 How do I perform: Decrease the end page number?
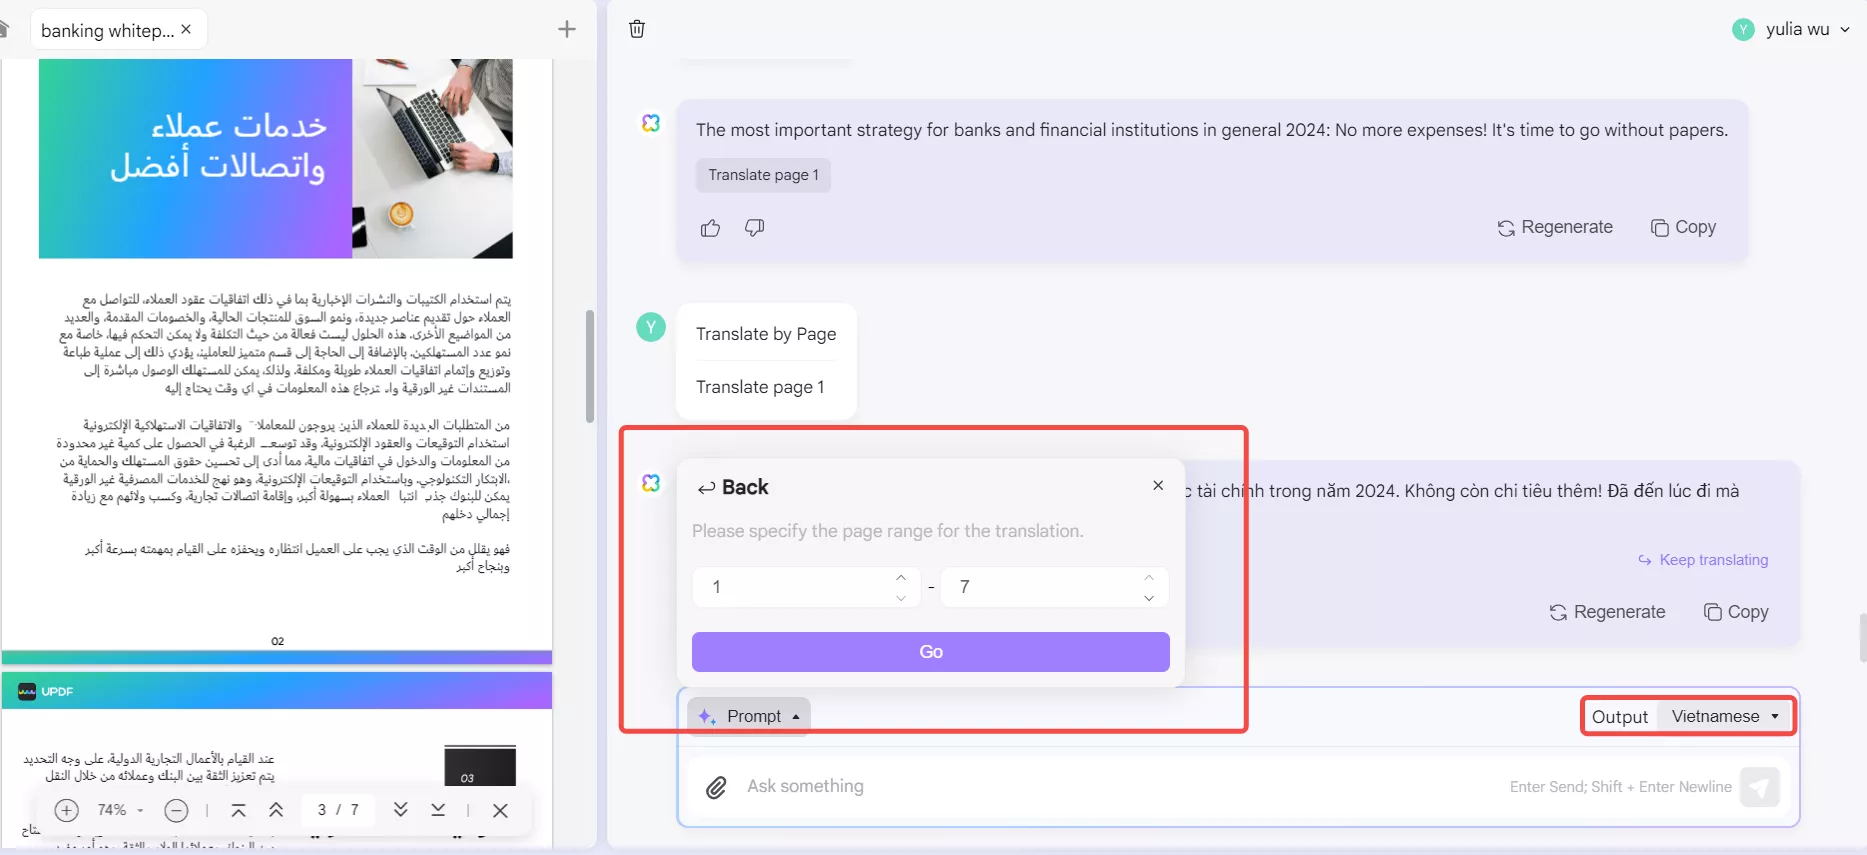[1149, 598]
